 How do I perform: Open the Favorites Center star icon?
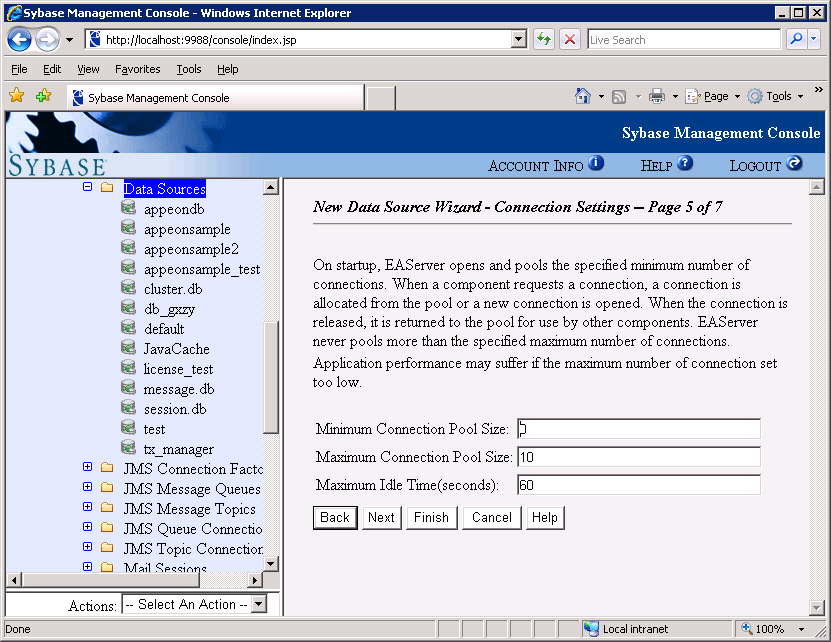click(17, 95)
